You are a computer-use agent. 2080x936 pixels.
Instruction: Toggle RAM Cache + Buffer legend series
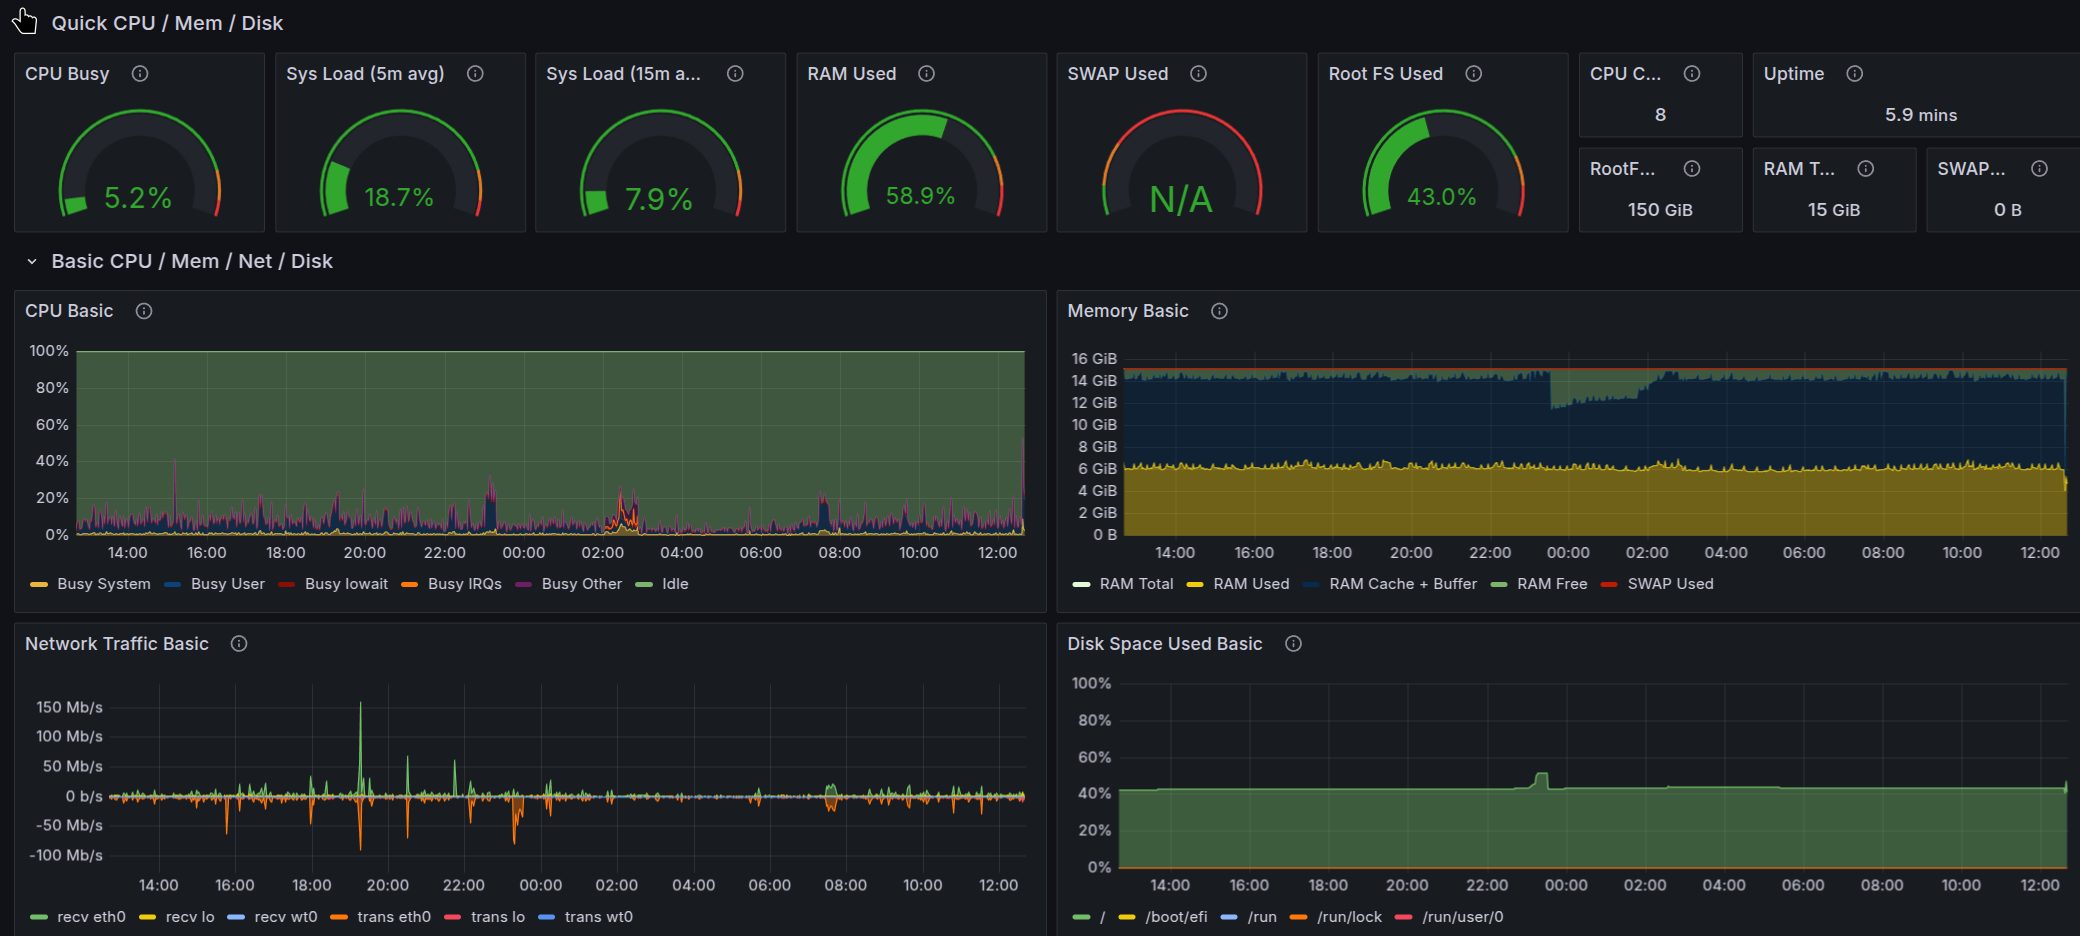(1402, 584)
